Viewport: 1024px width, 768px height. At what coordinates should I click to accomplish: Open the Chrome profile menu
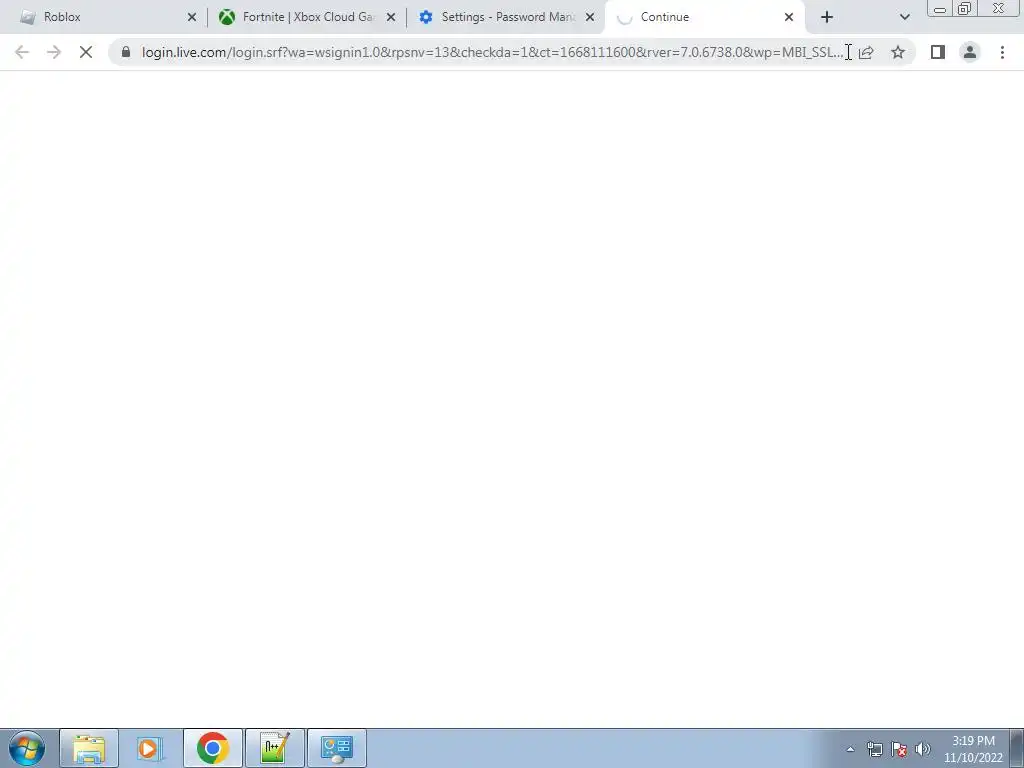(x=970, y=52)
